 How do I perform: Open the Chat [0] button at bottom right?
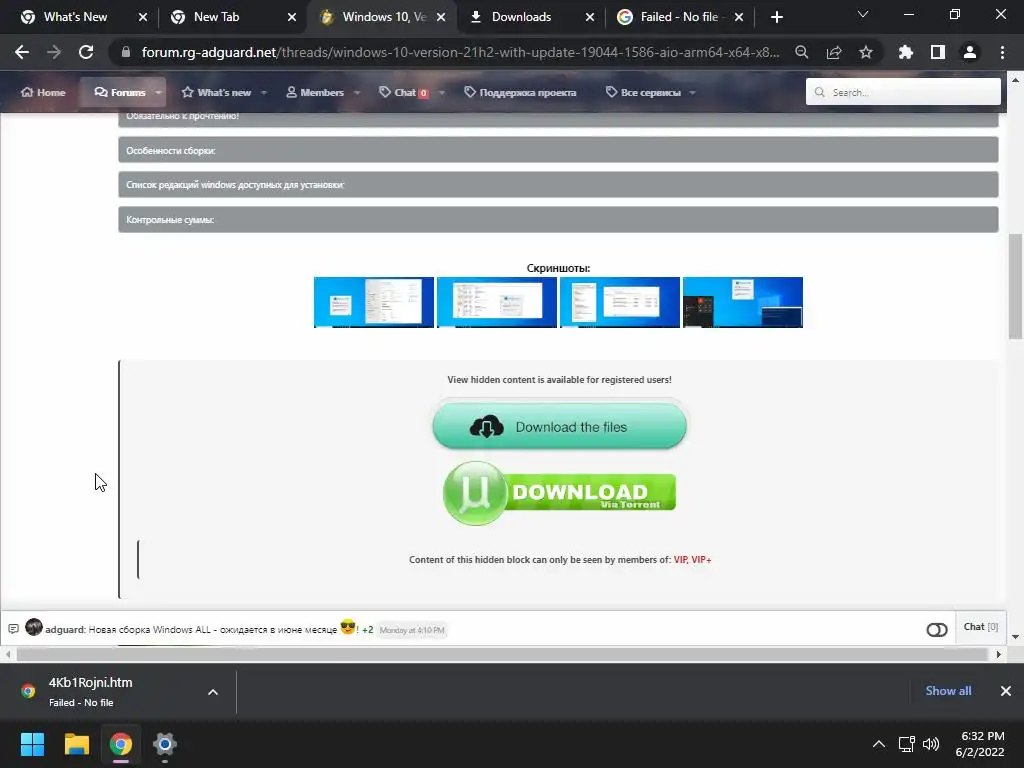click(x=981, y=627)
